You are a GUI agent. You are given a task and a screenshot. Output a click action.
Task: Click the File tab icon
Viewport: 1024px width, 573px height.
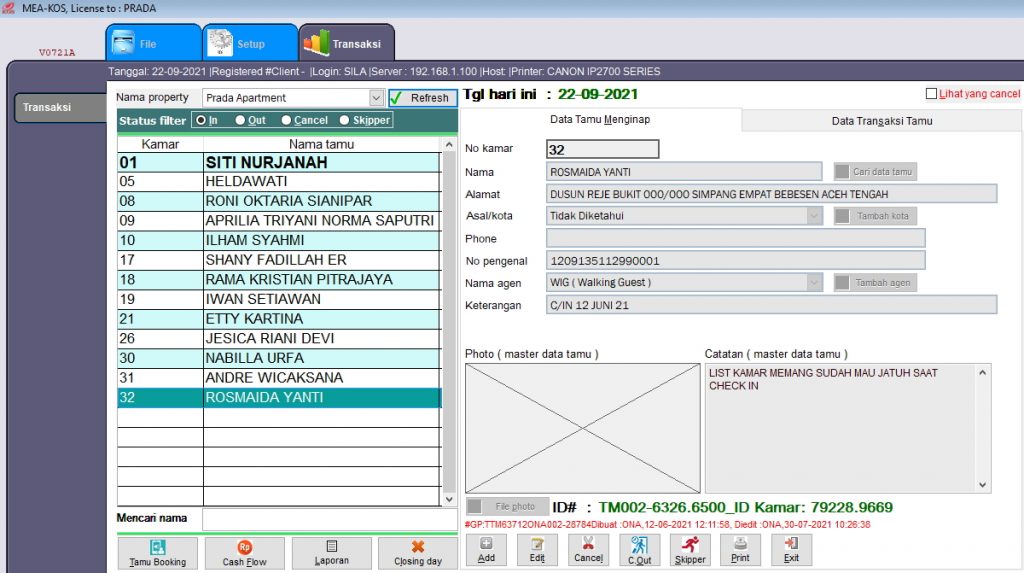click(x=123, y=43)
